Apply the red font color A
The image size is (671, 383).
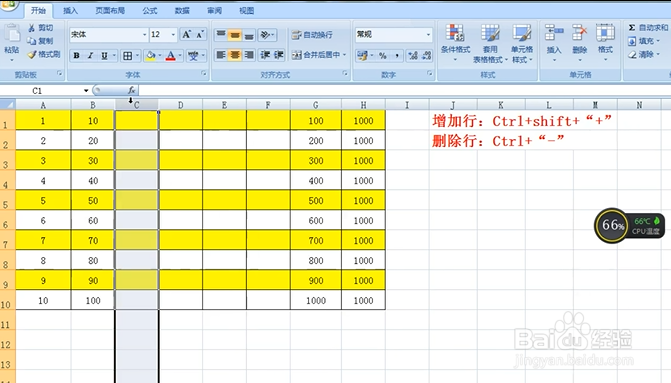pos(170,56)
